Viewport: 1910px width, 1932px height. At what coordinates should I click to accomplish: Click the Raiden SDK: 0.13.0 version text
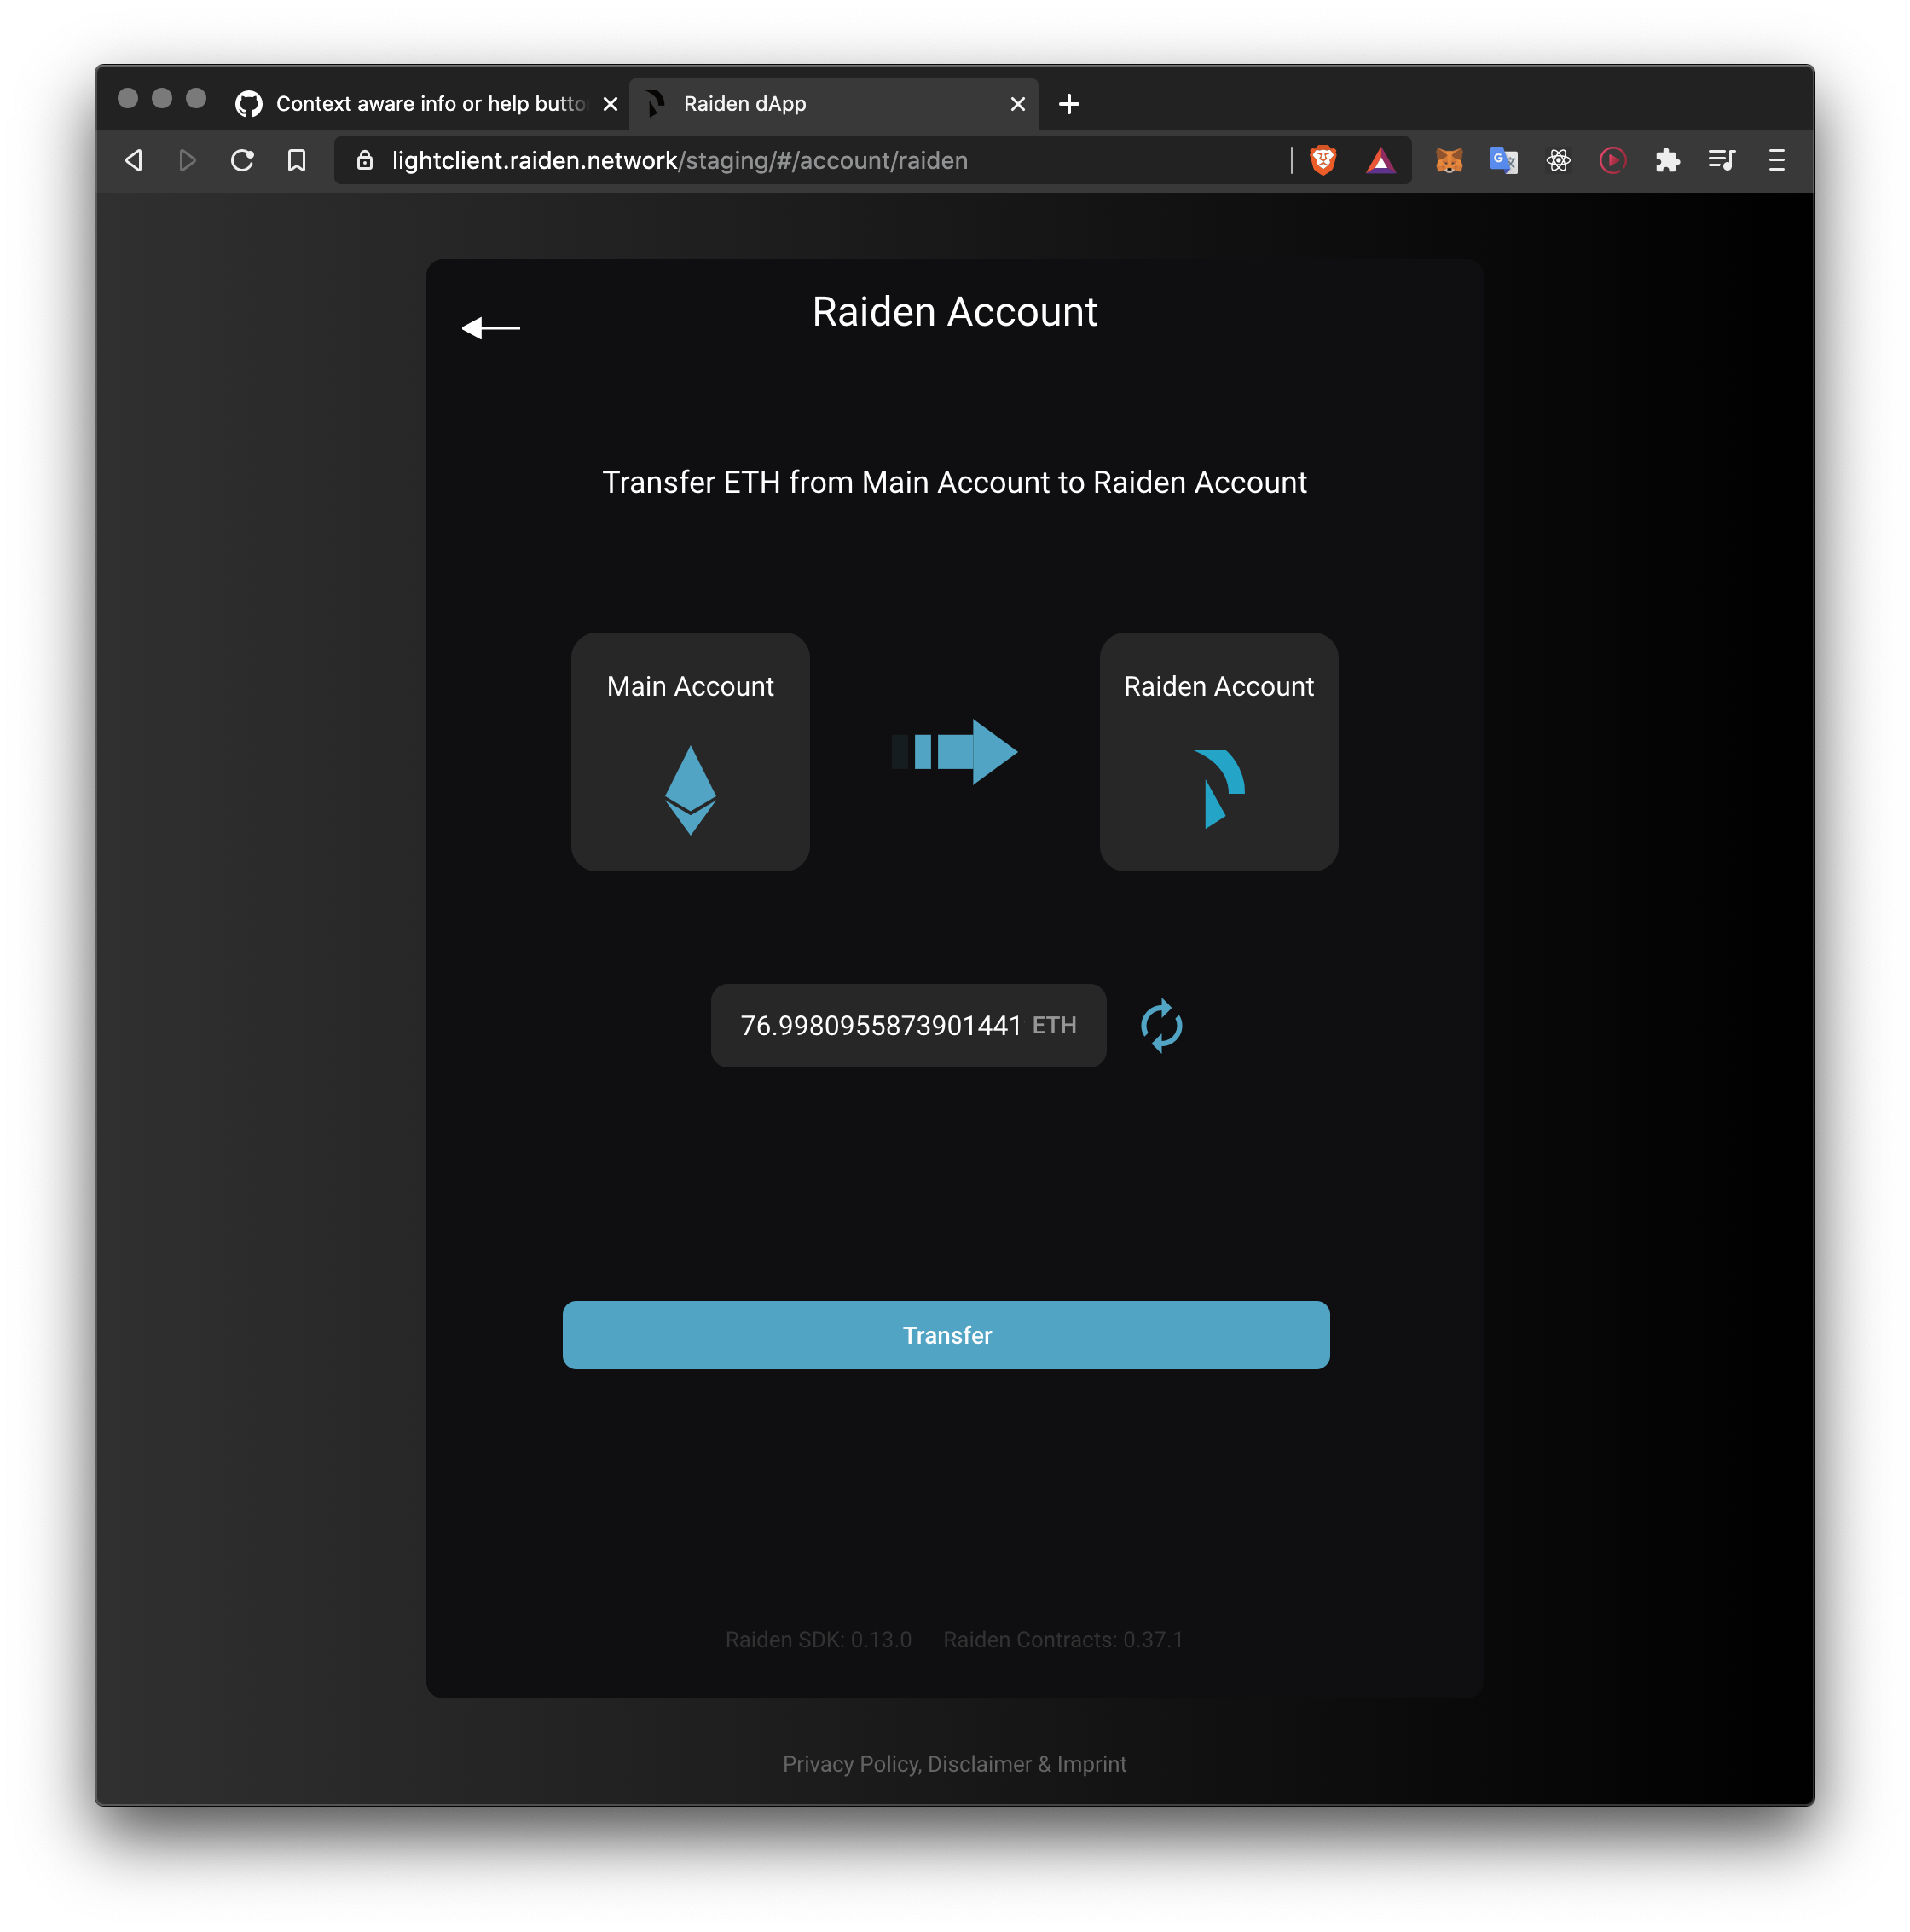pyautogui.click(x=818, y=1640)
